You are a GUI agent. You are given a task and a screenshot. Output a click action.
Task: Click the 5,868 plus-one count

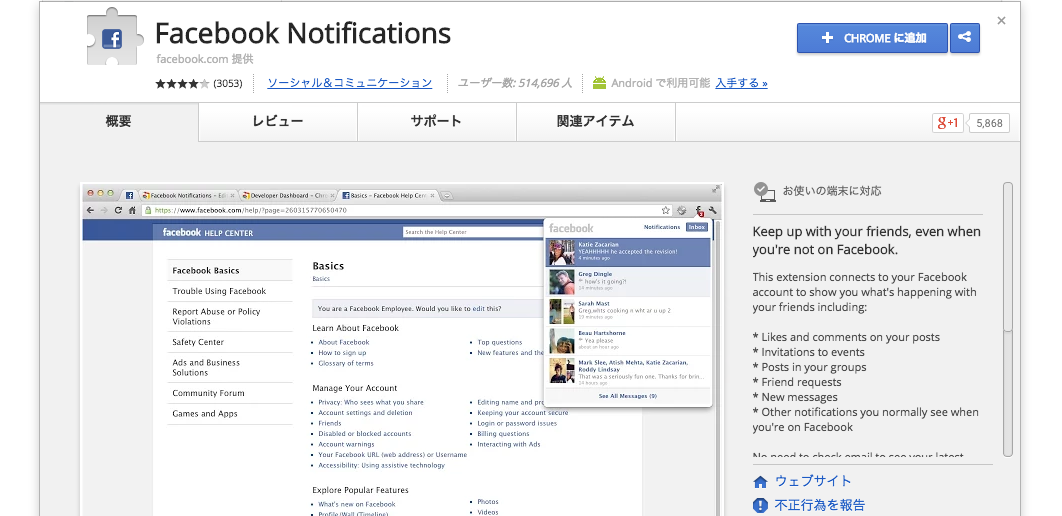pos(989,123)
